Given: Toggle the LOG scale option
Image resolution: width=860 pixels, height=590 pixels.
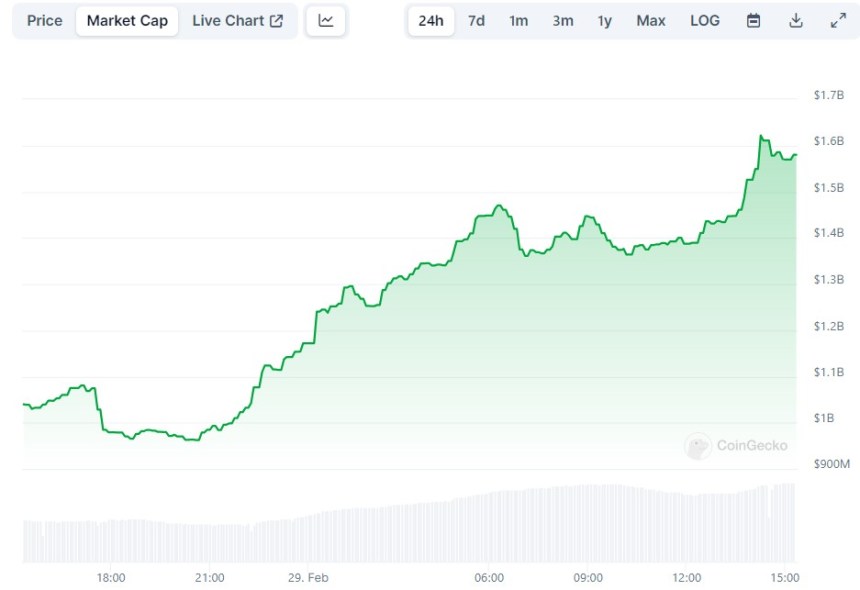Looking at the screenshot, I should click(705, 21).
